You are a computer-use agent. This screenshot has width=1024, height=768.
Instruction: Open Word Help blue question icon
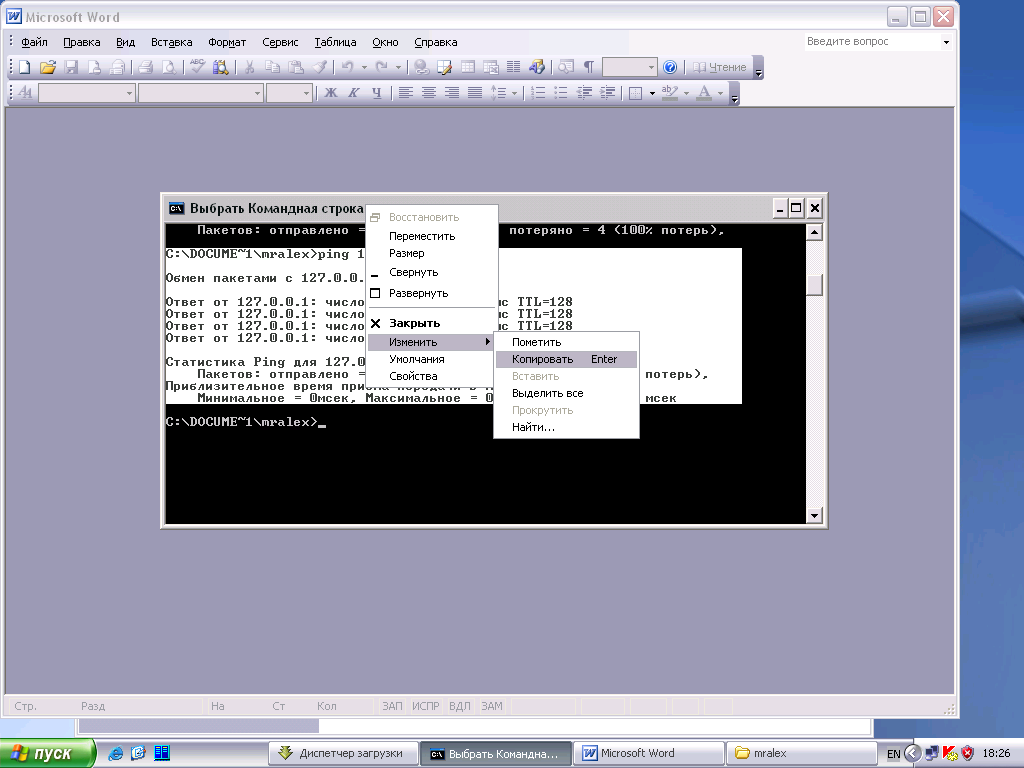(670, 67)
